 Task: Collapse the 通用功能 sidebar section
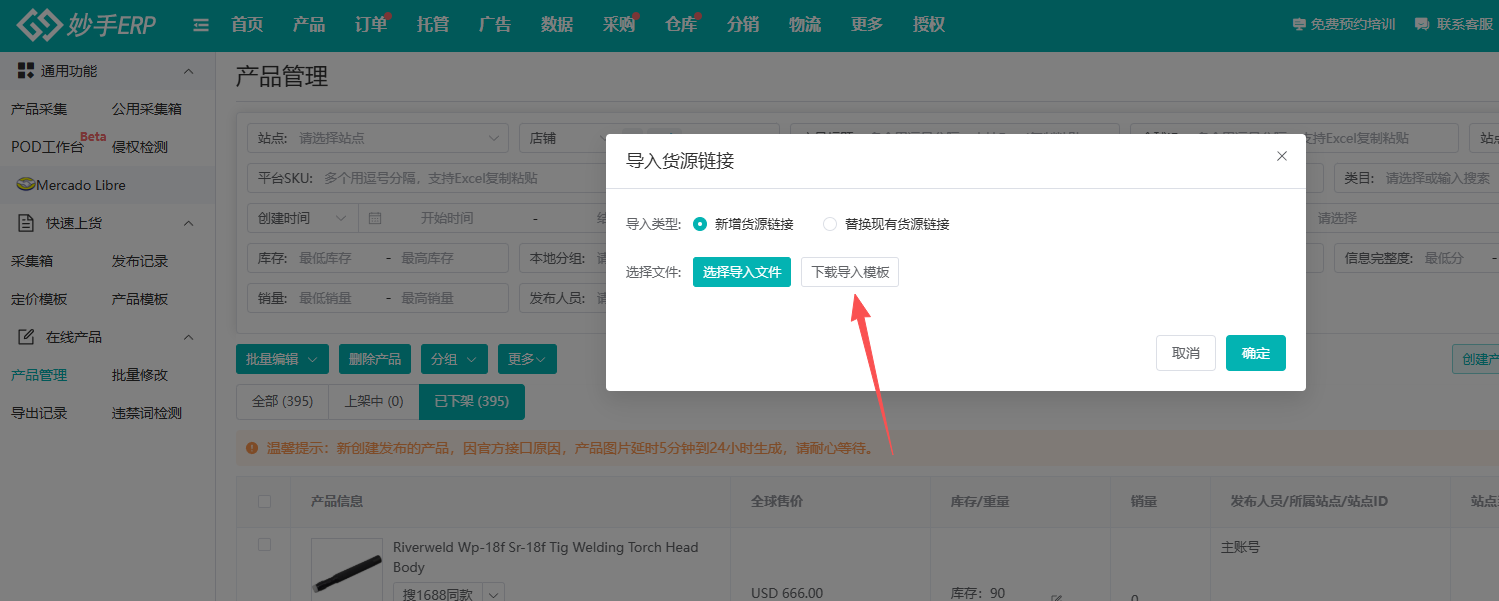188,71
